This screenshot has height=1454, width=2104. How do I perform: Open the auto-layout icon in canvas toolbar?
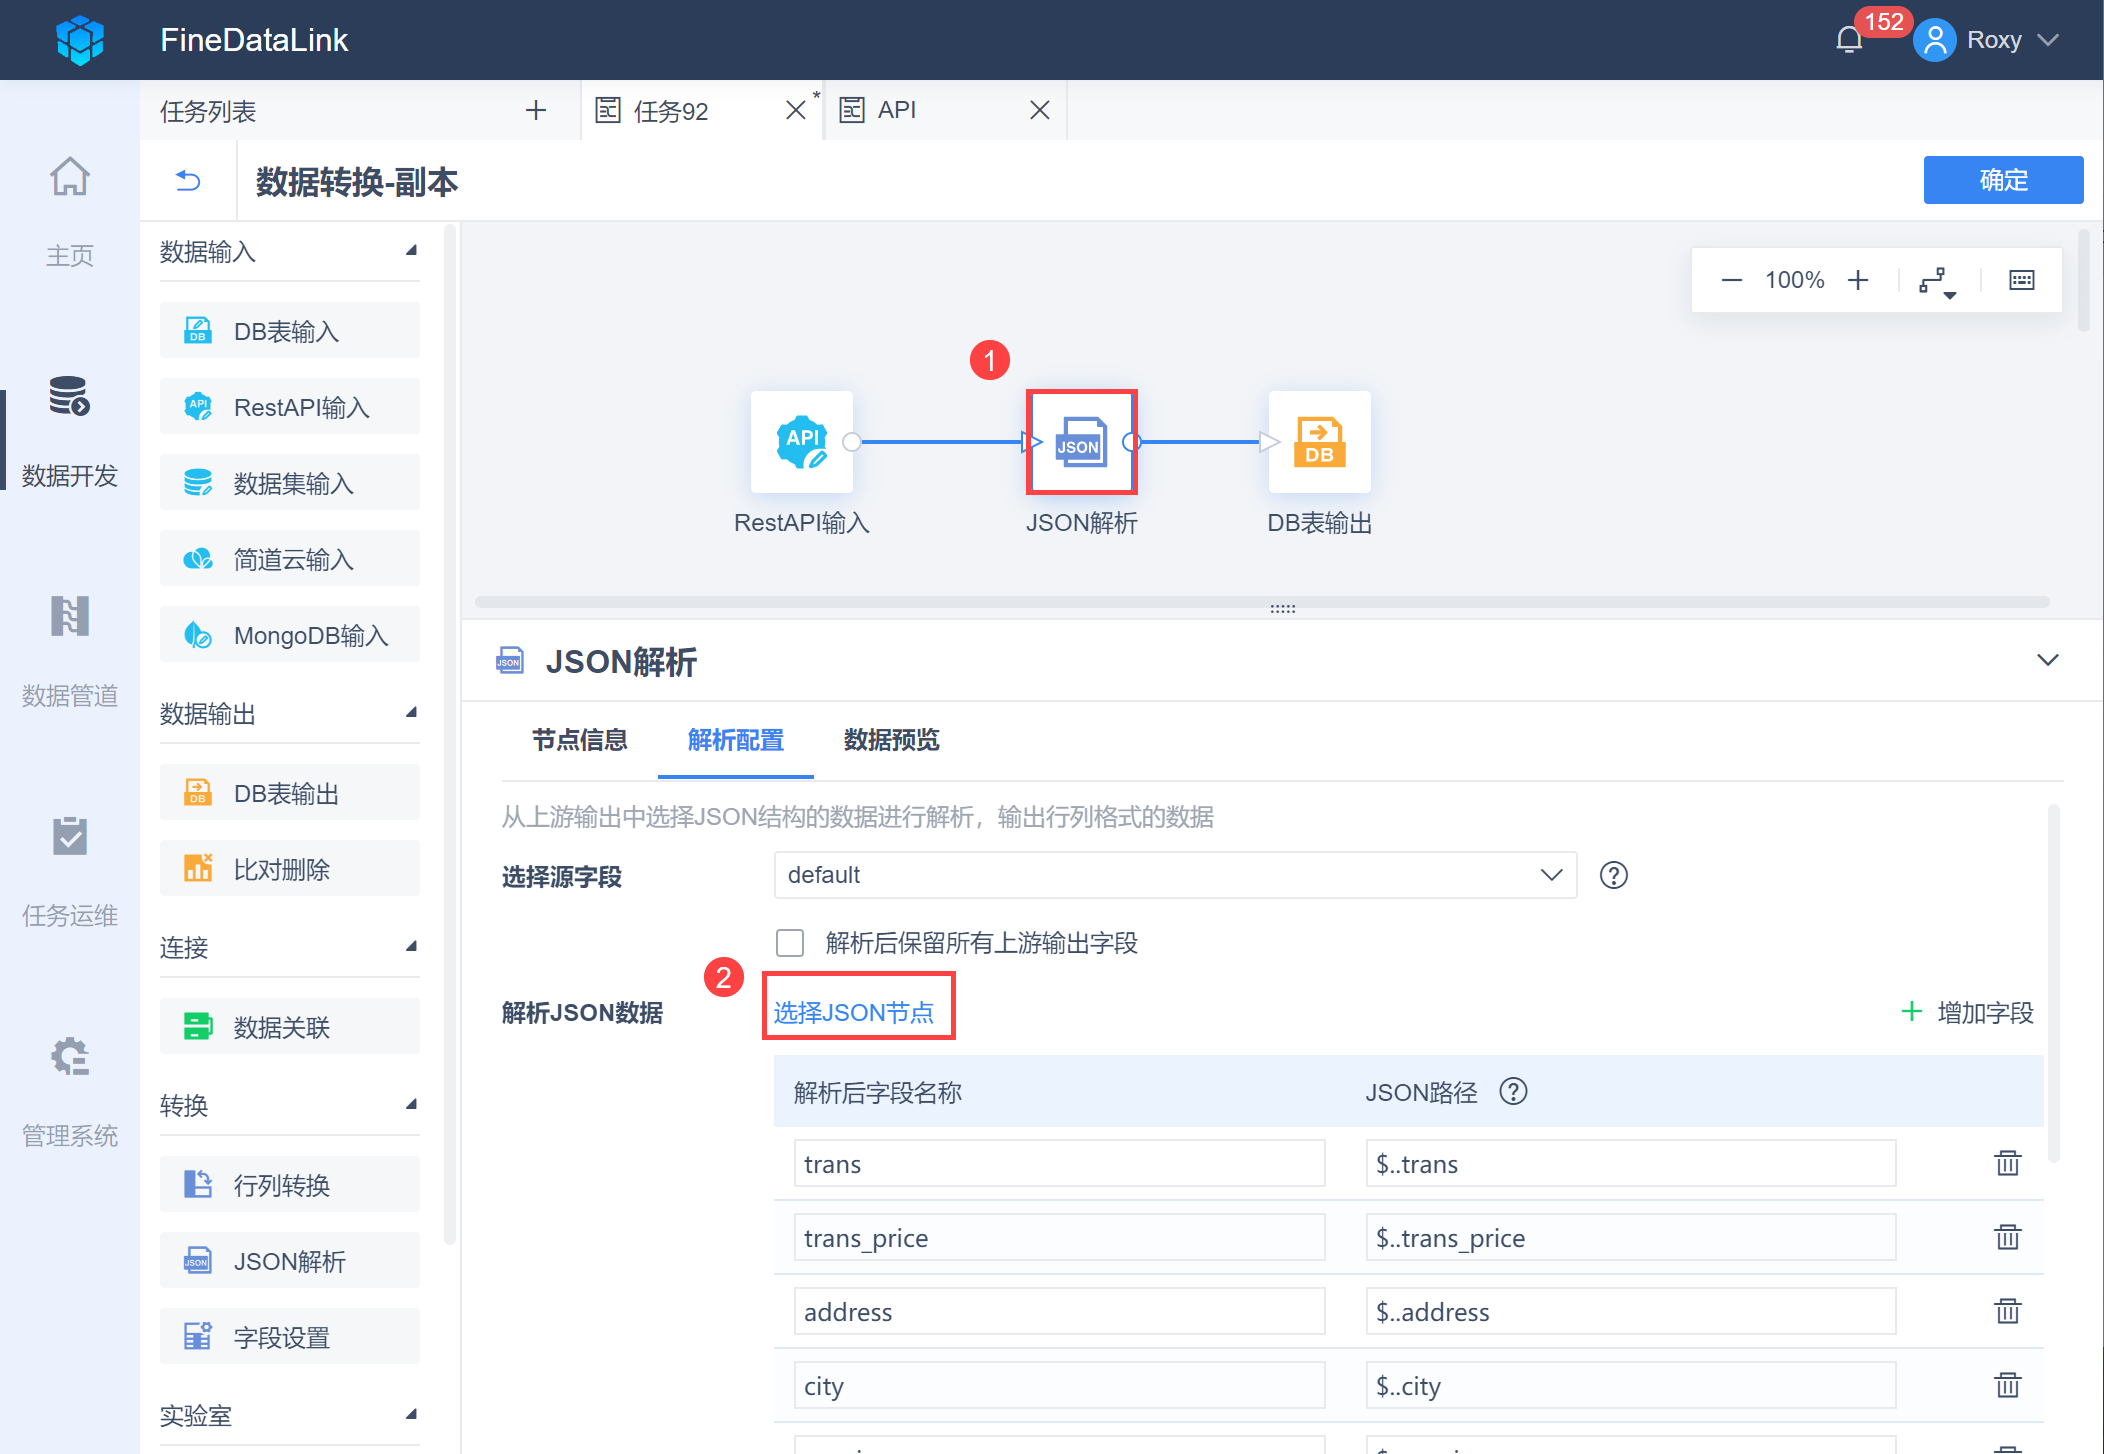tap(1936, 281)
